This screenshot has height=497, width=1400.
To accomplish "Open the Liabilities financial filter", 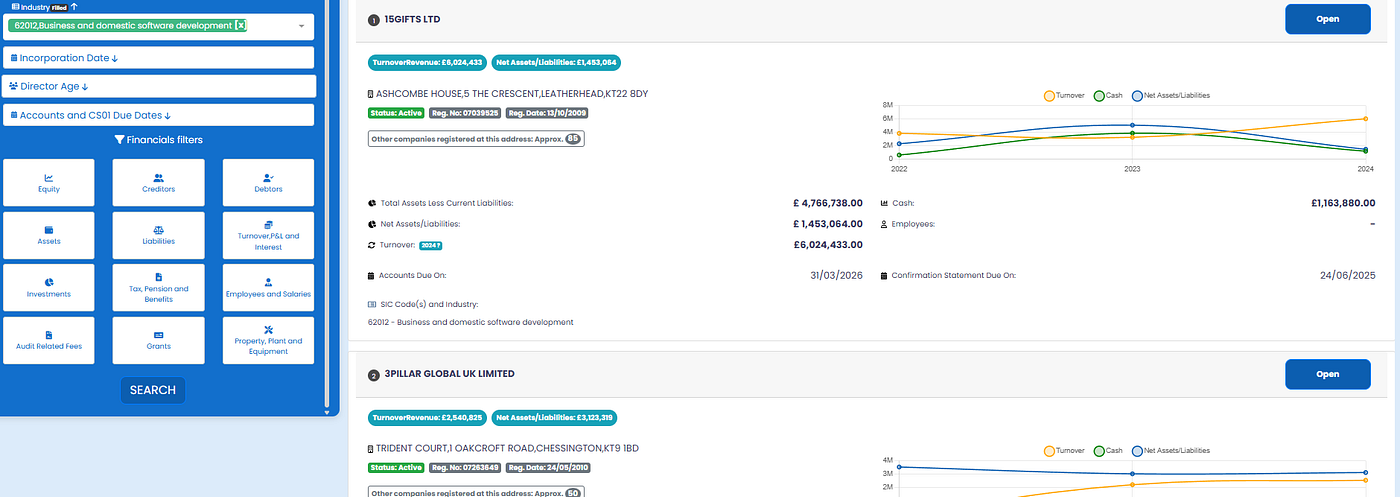I will point(159,235).
